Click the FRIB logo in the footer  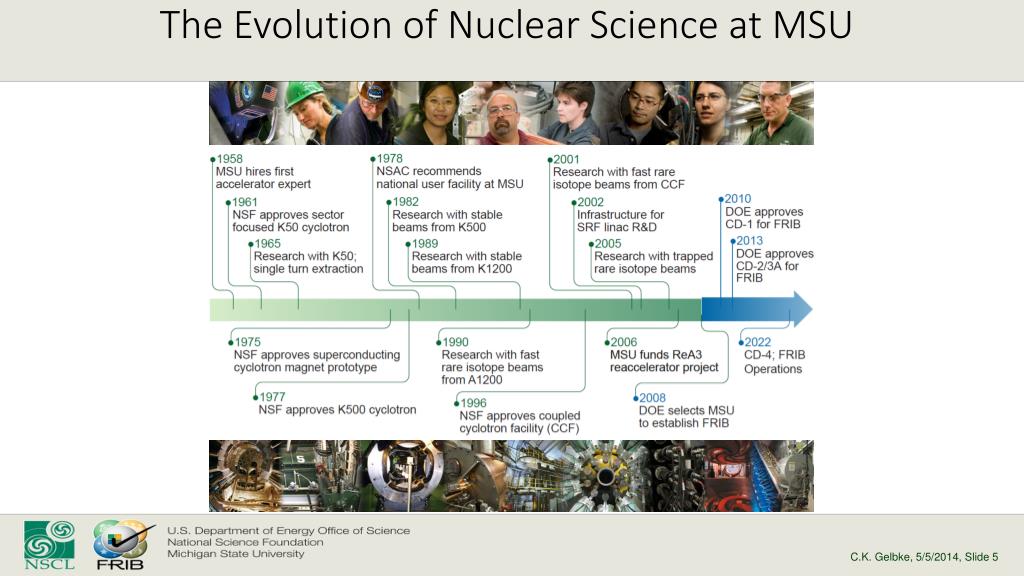[x=123, y=545]
